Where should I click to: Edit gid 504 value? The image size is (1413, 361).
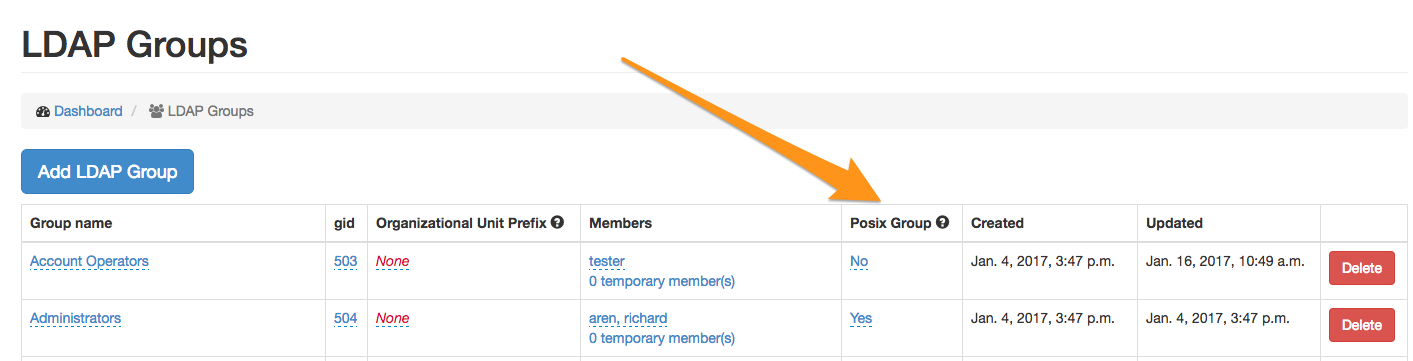pos(345,318)
